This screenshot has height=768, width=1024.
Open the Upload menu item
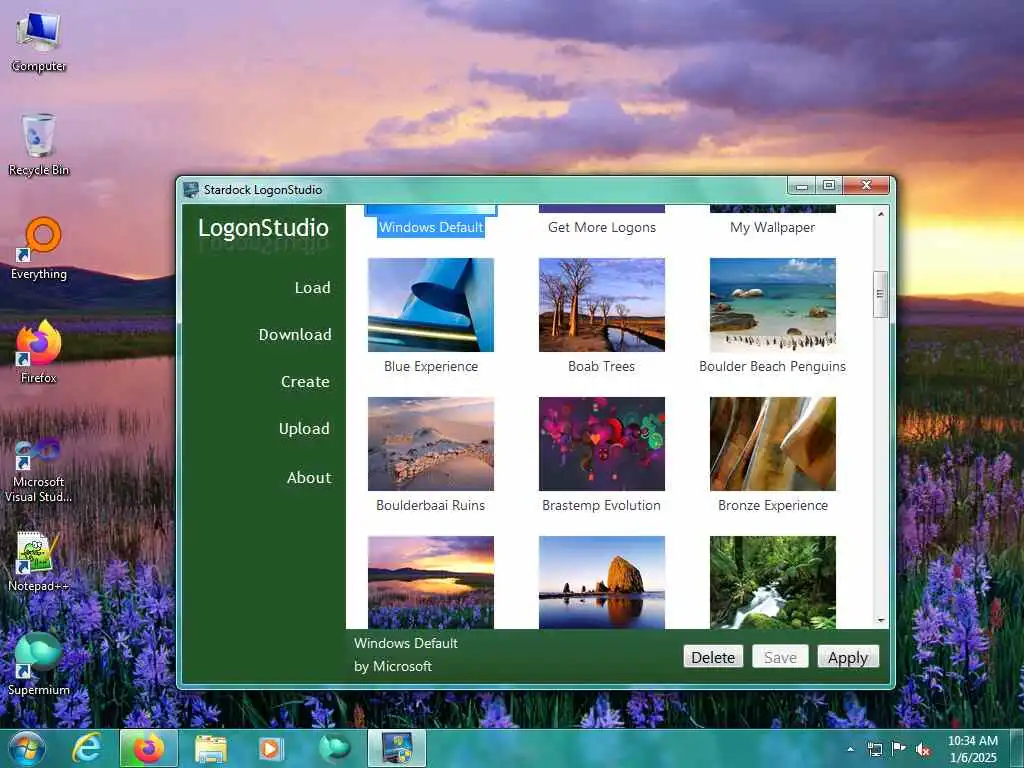tap(304, 428)
